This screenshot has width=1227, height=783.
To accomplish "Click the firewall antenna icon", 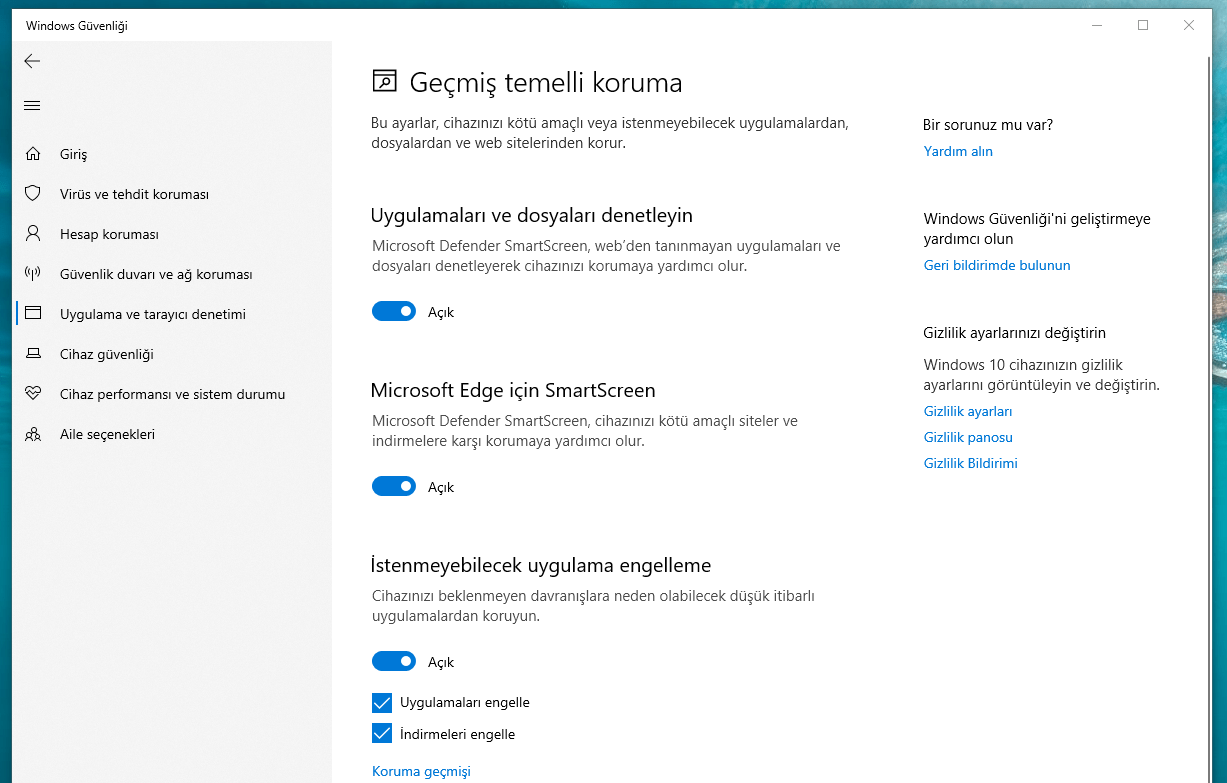I will (x=33, y=274).
